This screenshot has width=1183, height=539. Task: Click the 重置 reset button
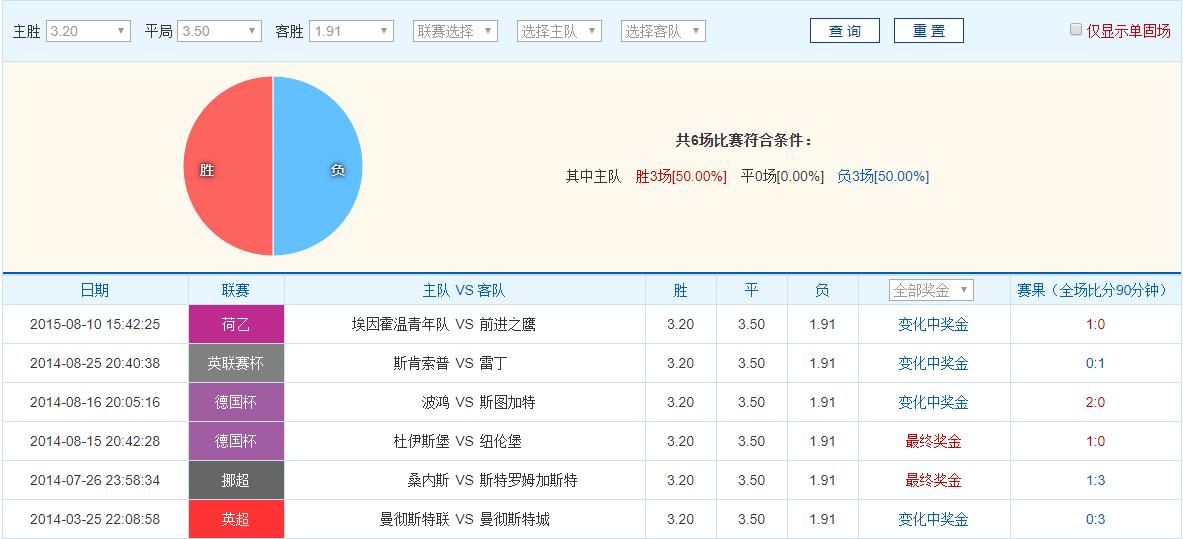coord(929,31)
